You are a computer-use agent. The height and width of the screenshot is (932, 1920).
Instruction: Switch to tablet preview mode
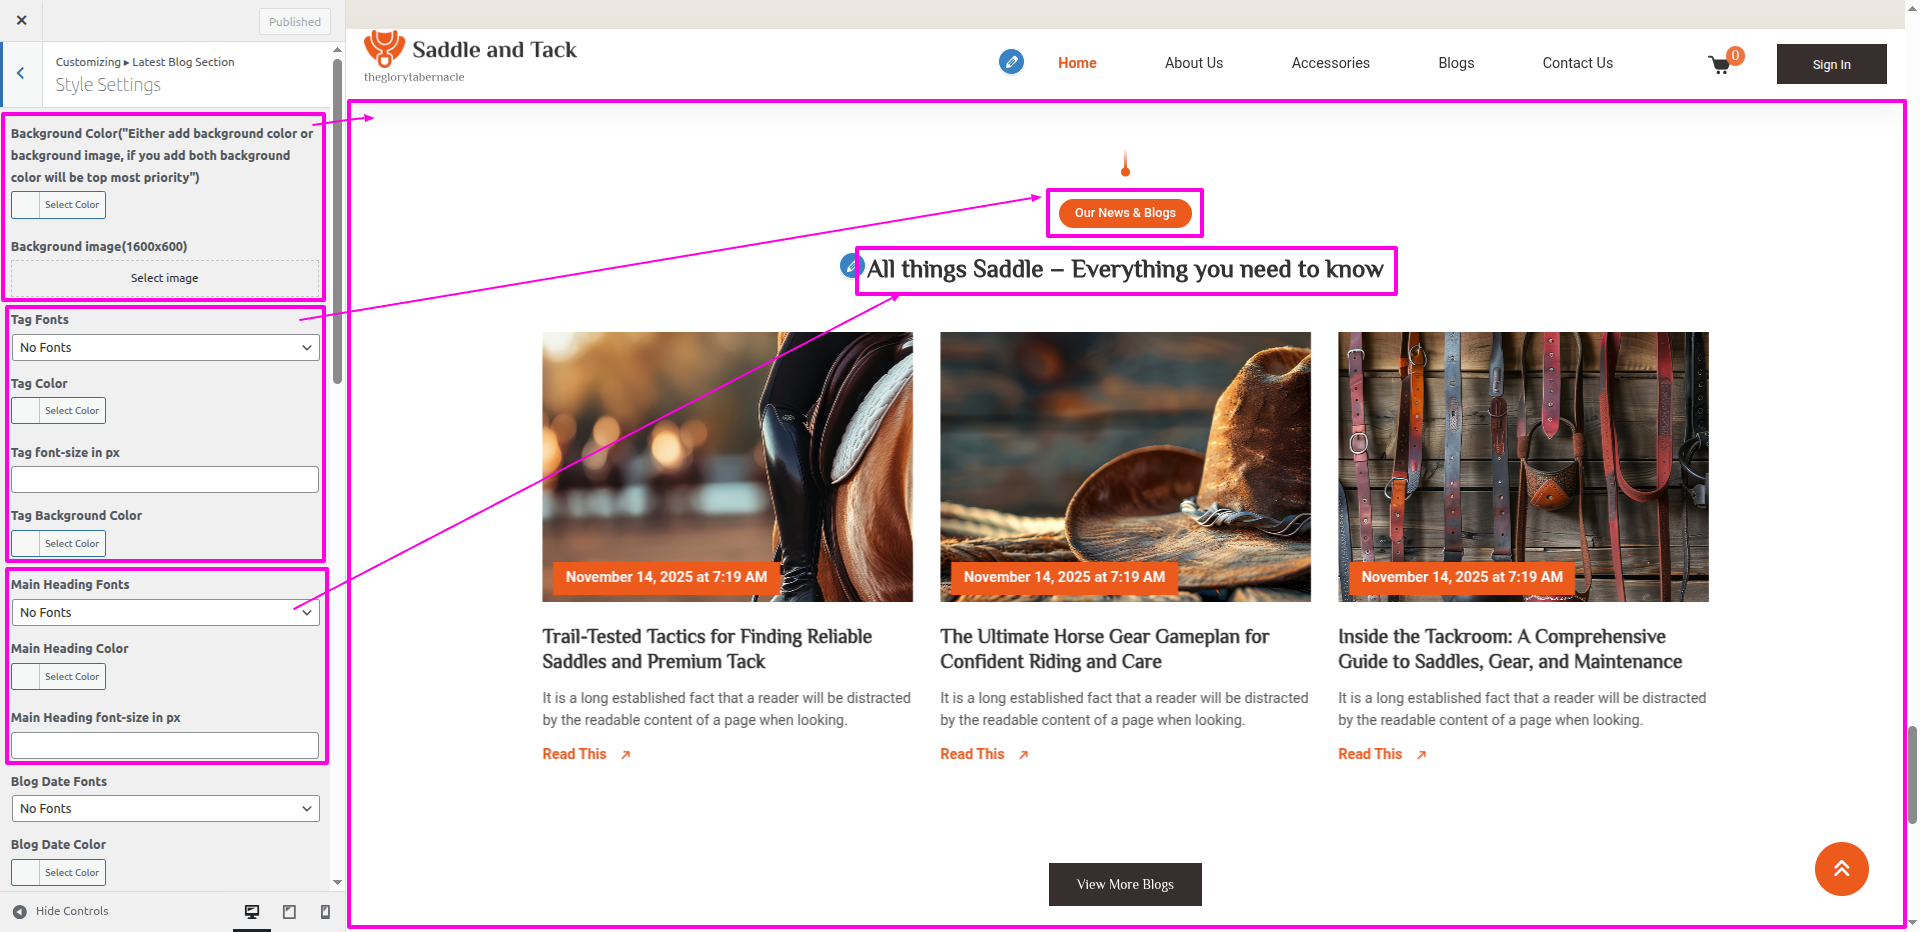[289, 911]
